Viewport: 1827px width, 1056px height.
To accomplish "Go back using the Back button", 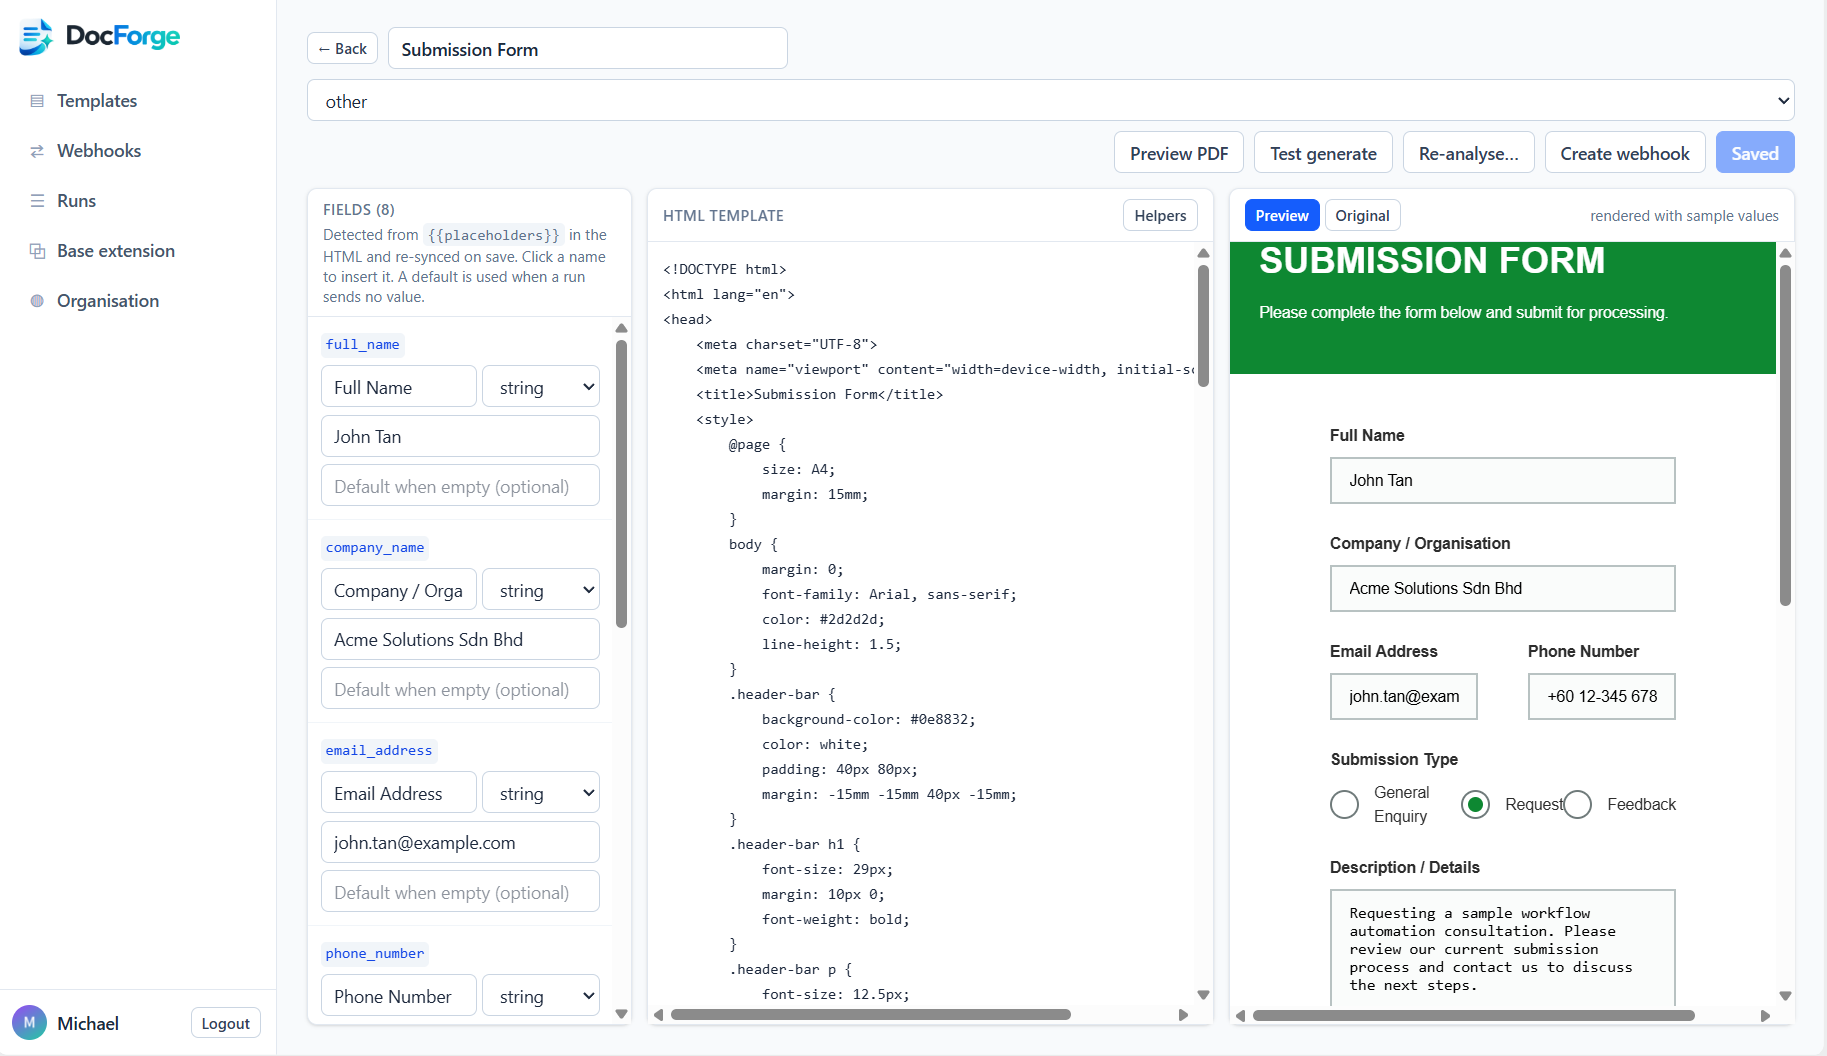I will (342, 48).
